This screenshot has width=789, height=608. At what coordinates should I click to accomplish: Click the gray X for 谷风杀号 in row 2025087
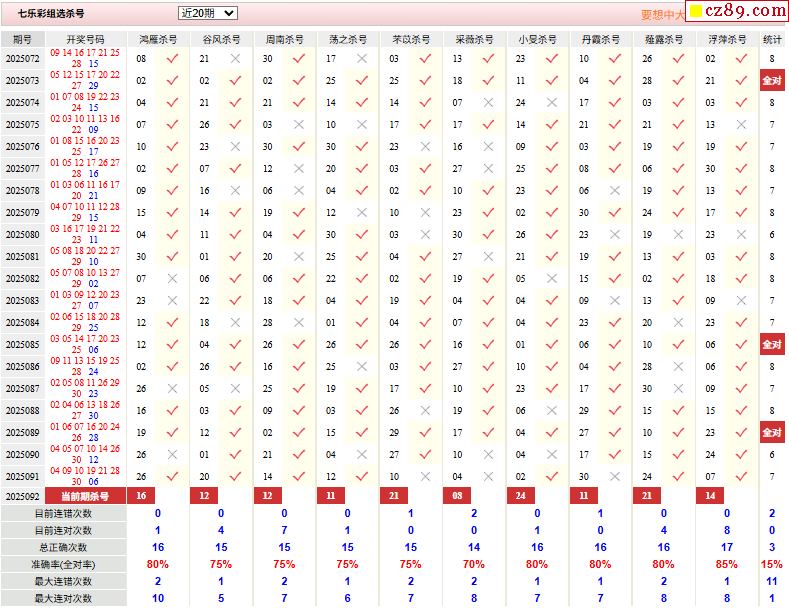[235, 389]
